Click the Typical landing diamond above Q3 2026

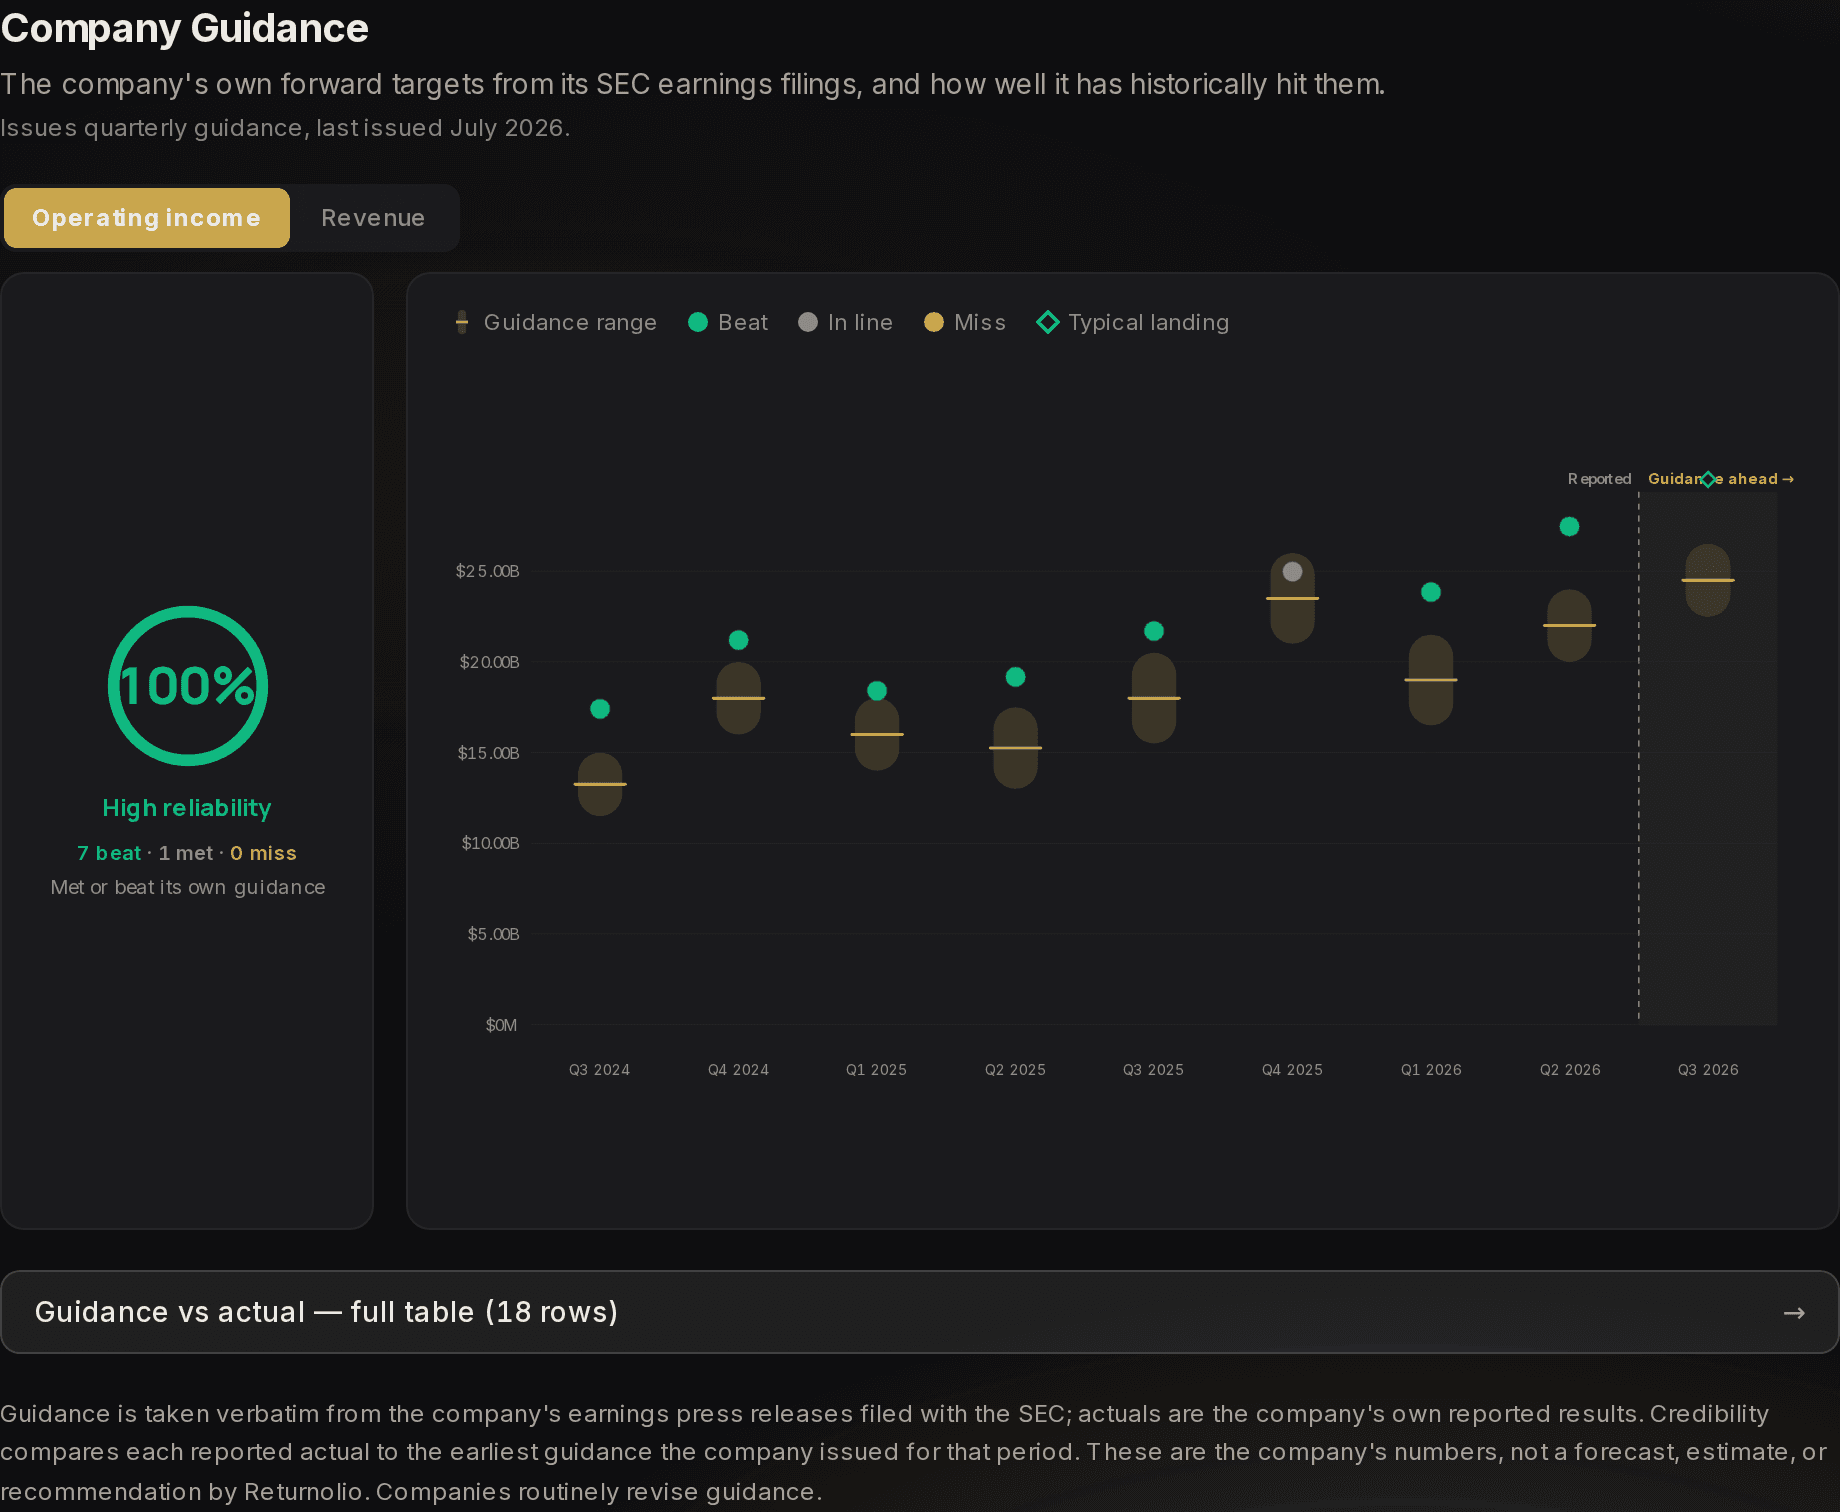1708,479
